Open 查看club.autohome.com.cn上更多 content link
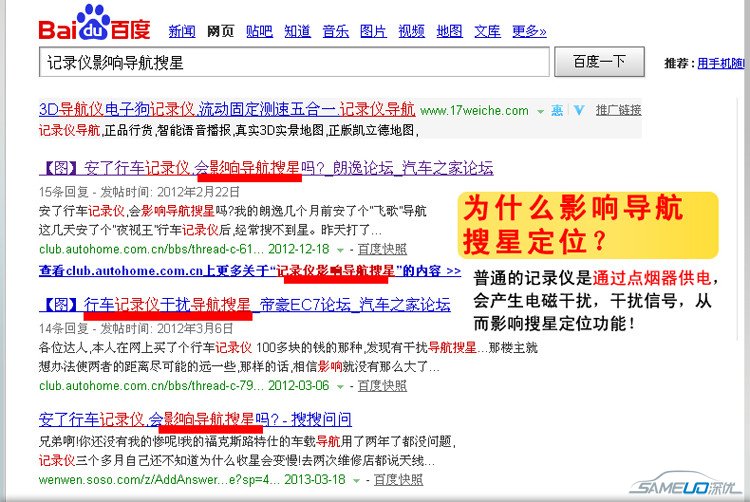 pos(250,271)
